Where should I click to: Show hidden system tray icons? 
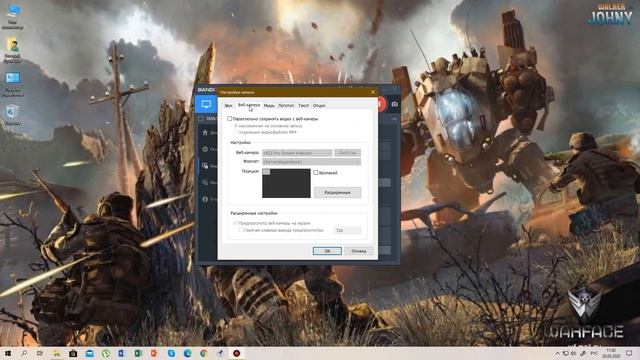coord(557,353)
